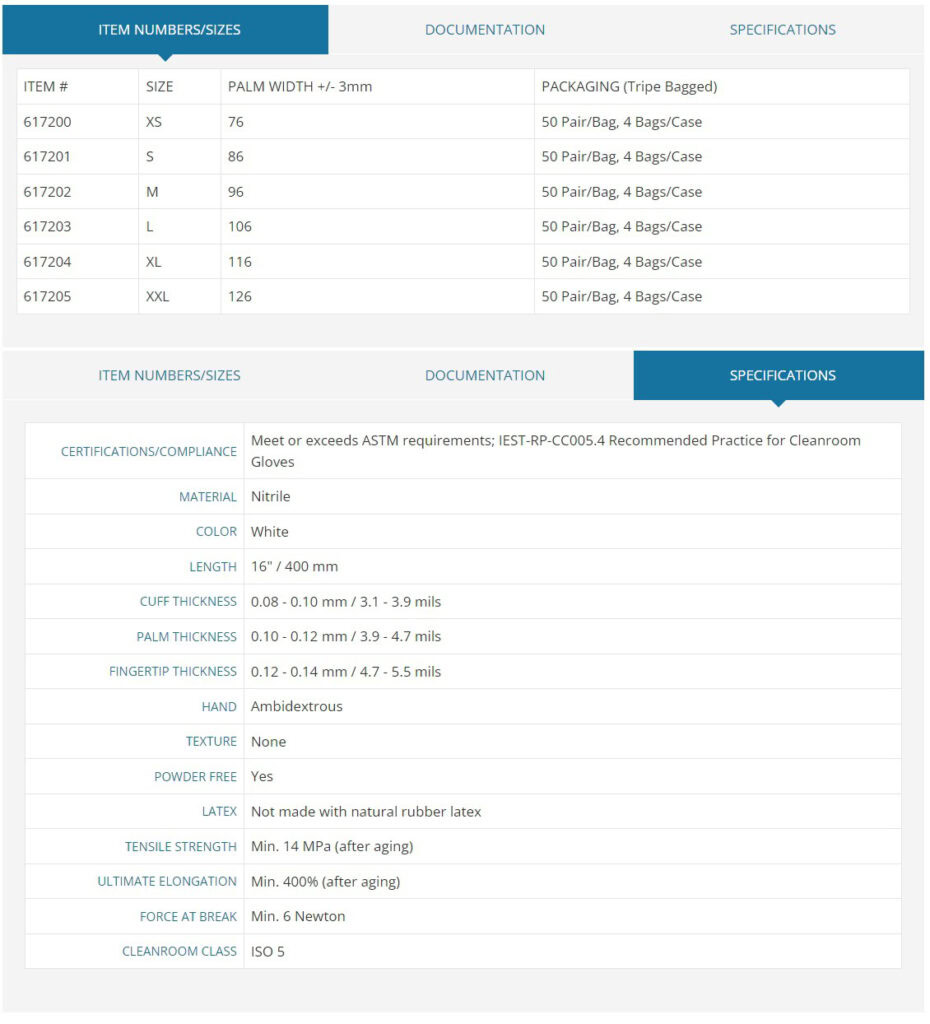Viewport: 930px width, 1024px height.
Task: Click packaging text in the 617201 row
Action: tap(622, 157)
